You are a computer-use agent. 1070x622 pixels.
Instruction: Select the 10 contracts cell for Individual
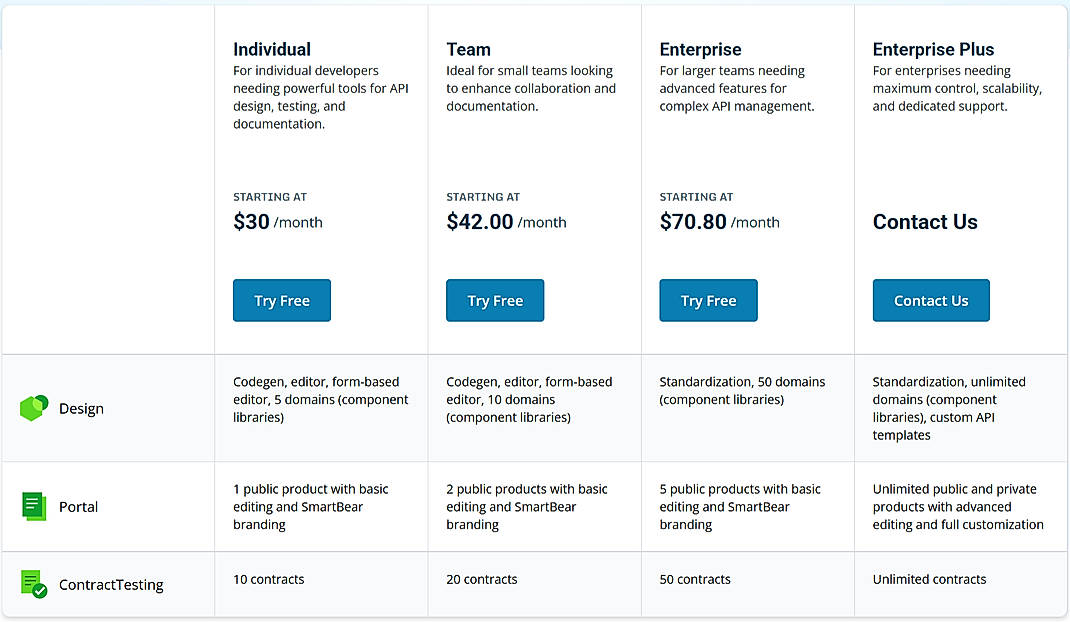(x=268, y=579)
